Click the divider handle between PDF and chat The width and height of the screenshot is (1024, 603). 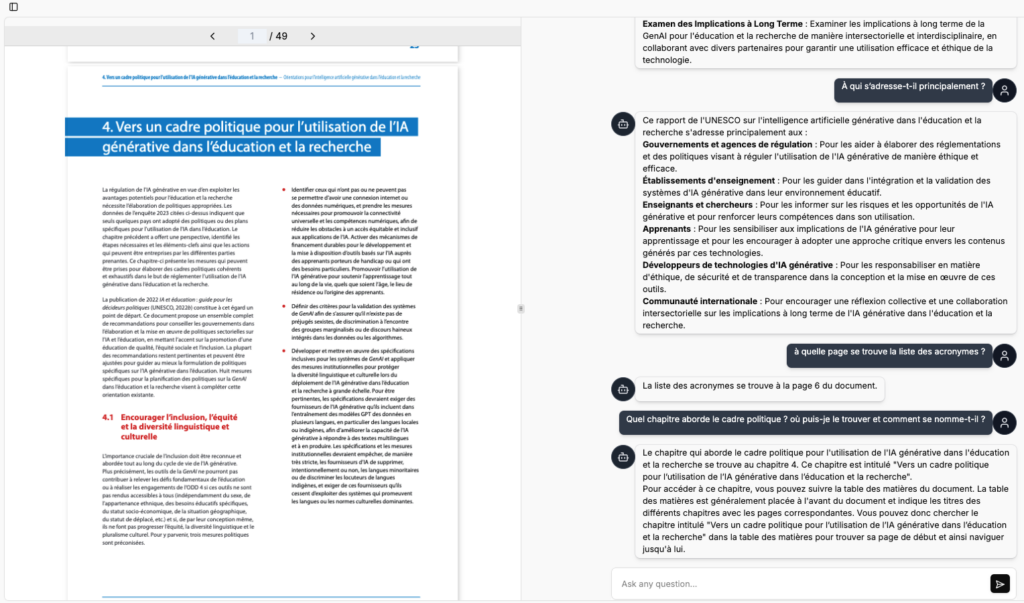click(x=519, y=309)
